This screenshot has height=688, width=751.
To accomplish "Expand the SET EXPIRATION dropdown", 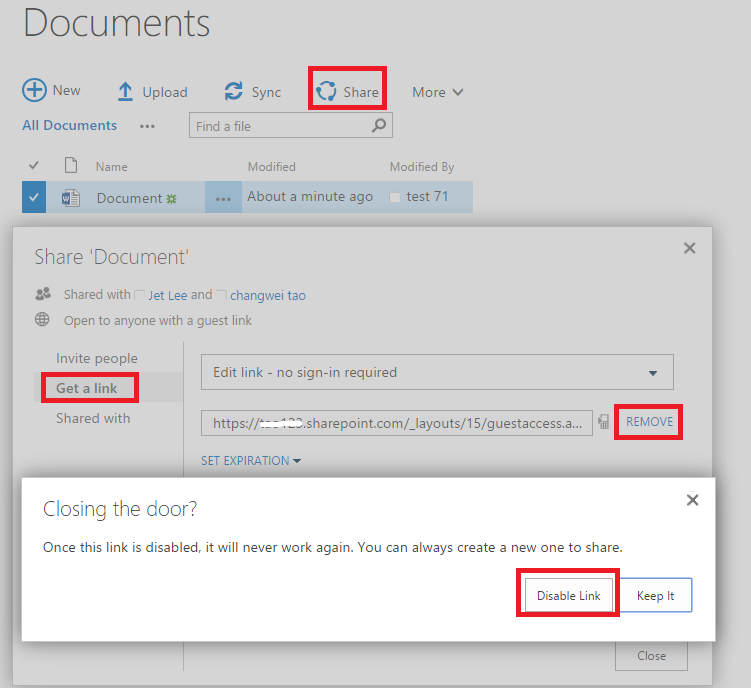I will coord(251,460).
